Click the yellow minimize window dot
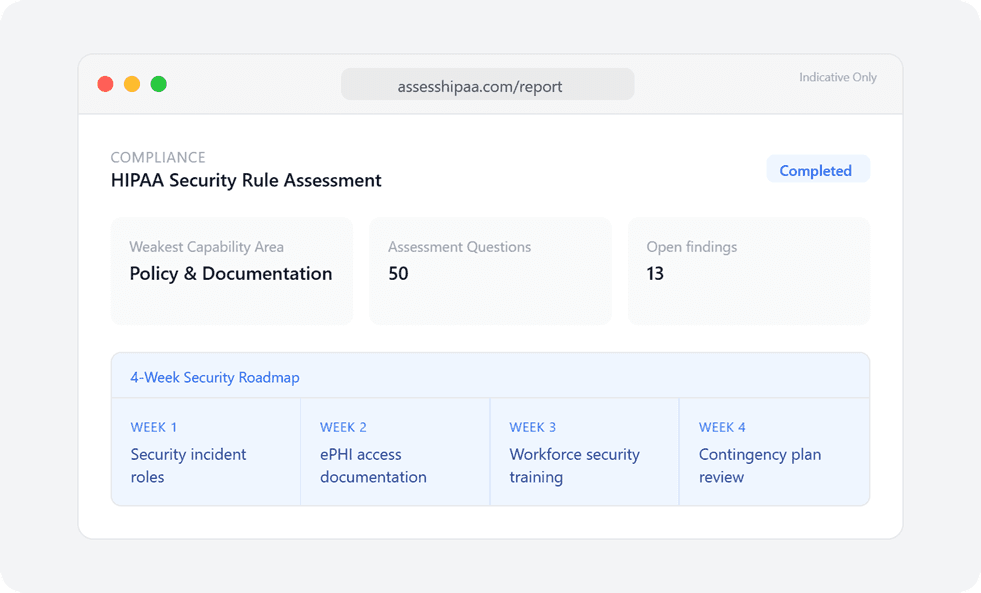This screenshot has width=981, height=593. pos(132,84)
